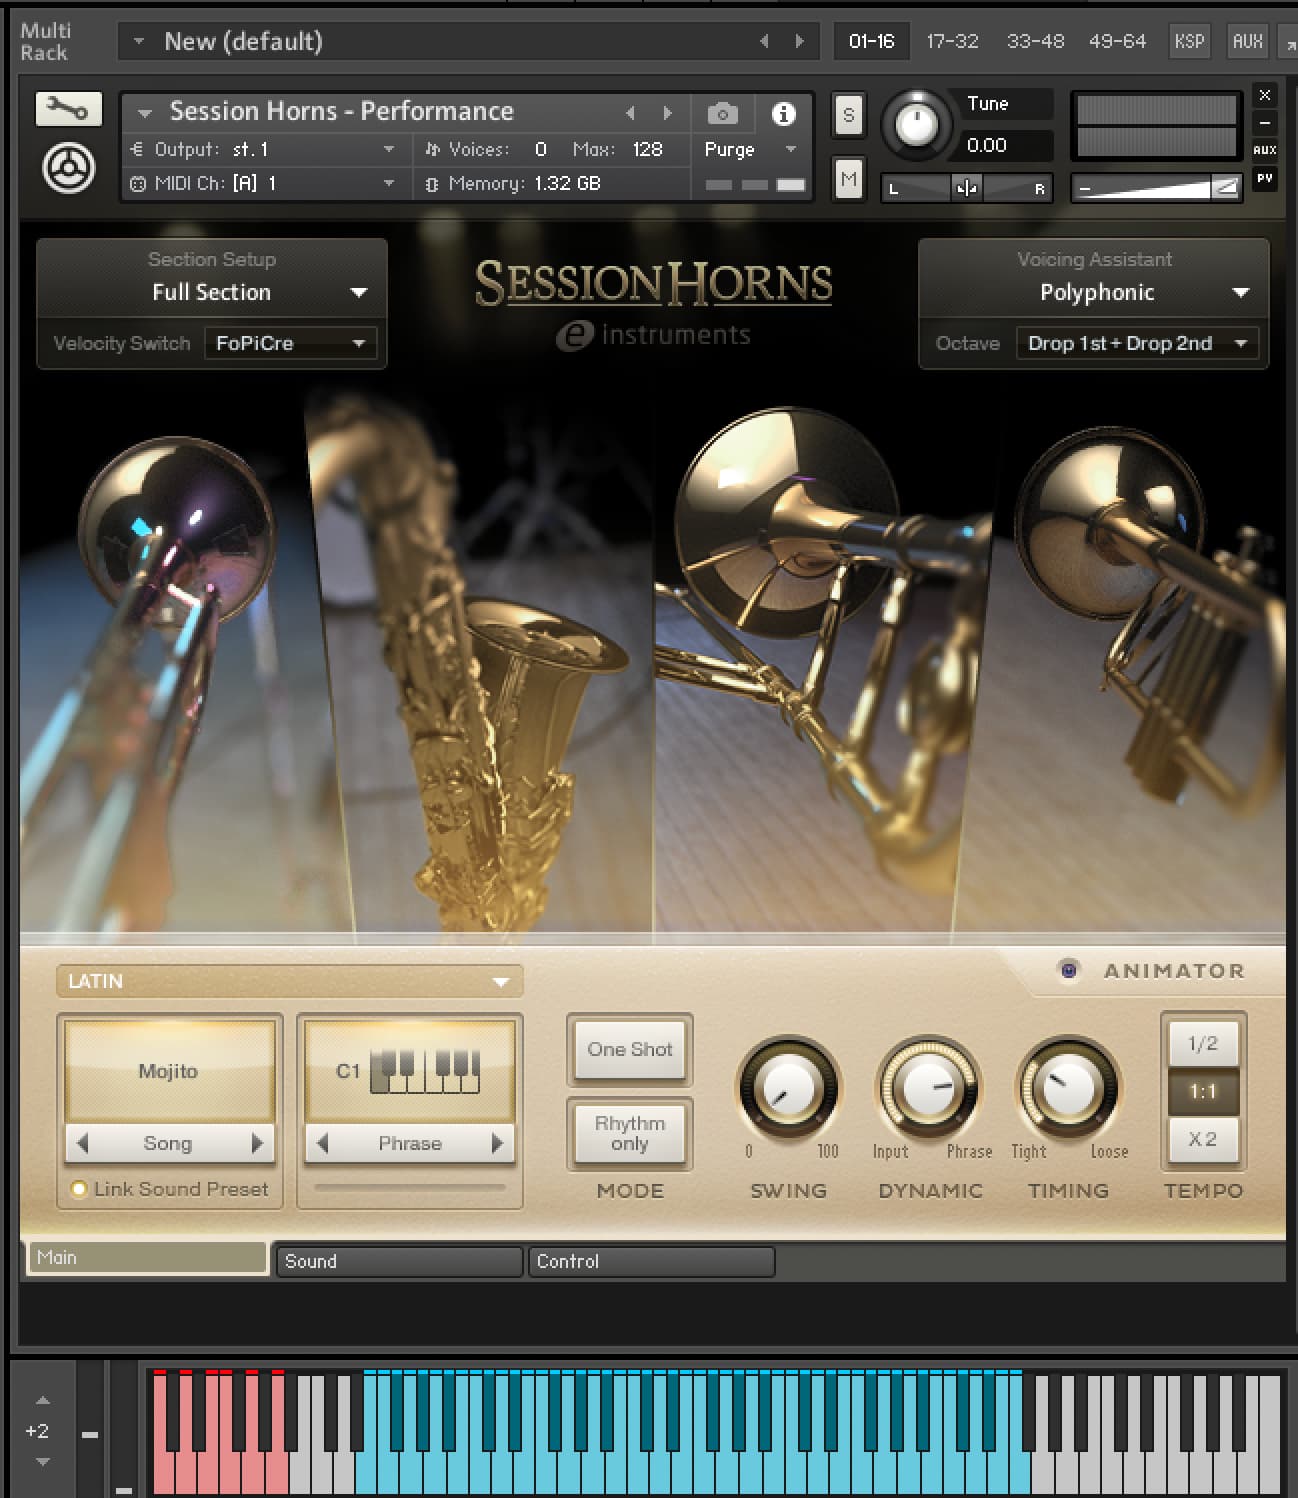Open the Octave Drop 1st + Drop 2nd dropdown
Image resolution: width=1298 pixels, height=1498 pixels.
(1137, 343)
